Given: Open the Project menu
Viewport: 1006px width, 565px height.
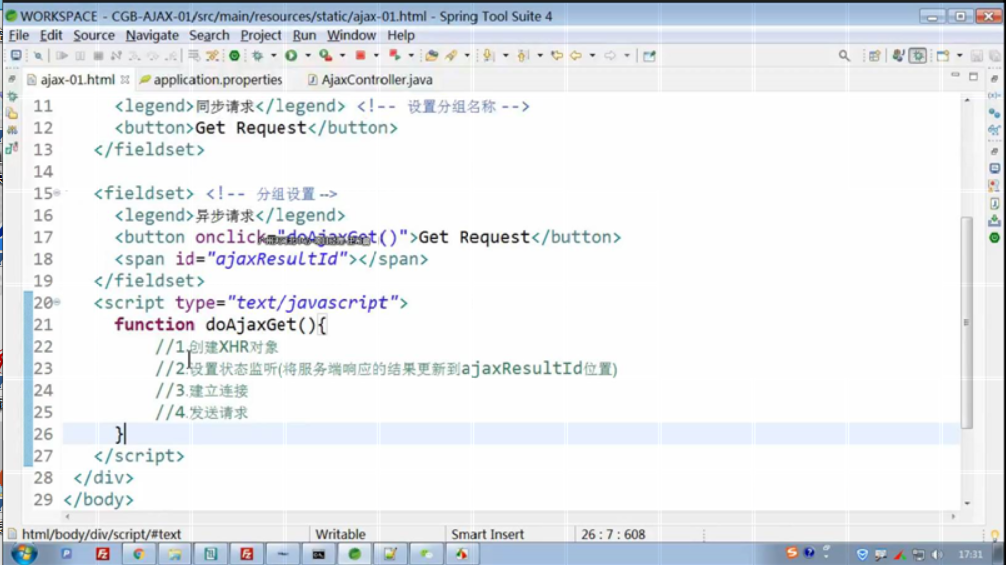Looking at the screenshot, I should 260,35.
